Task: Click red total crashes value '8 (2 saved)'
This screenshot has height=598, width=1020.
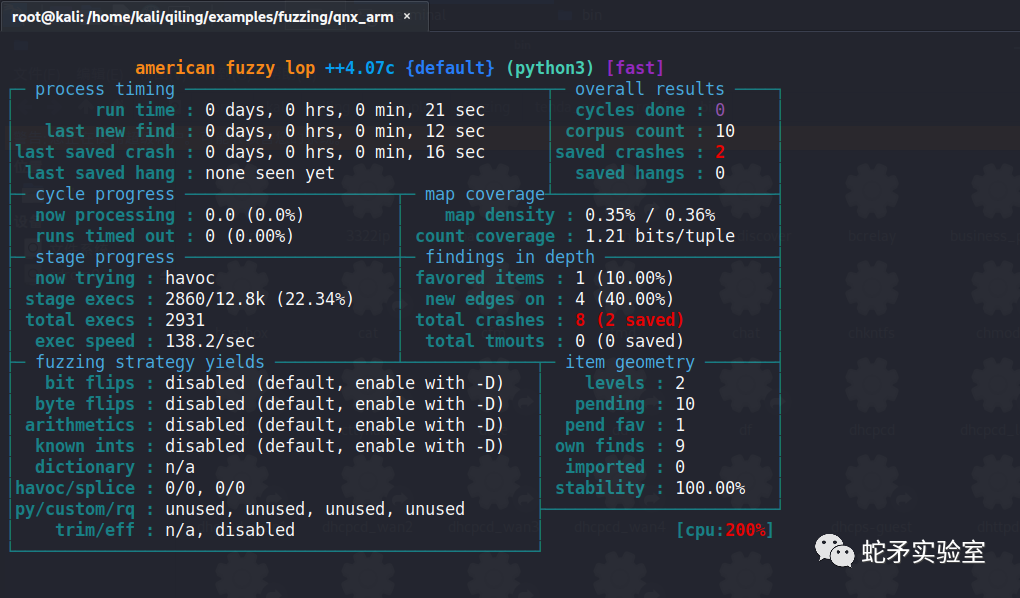Action: 630,319
